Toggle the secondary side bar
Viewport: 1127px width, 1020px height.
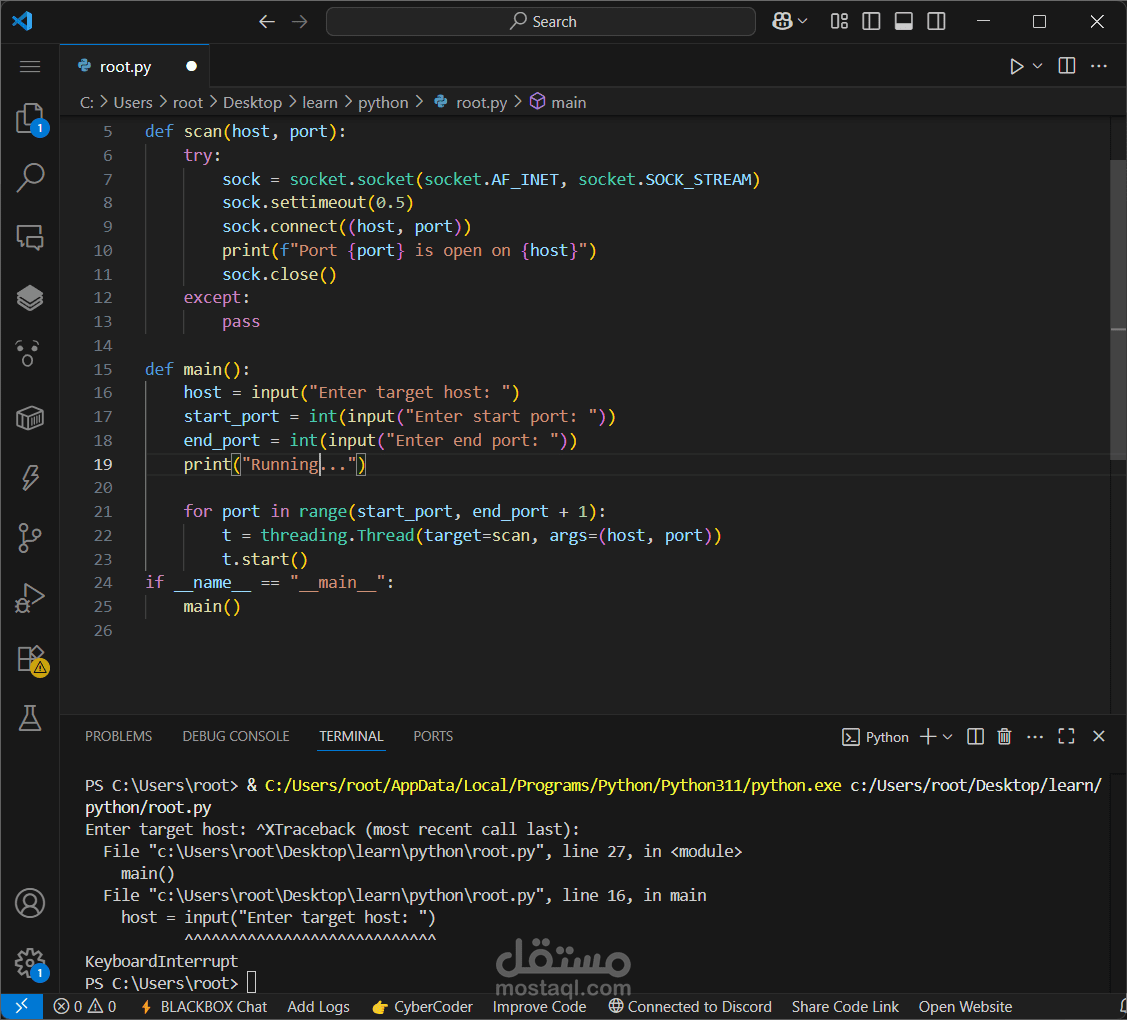coord(936,22)
